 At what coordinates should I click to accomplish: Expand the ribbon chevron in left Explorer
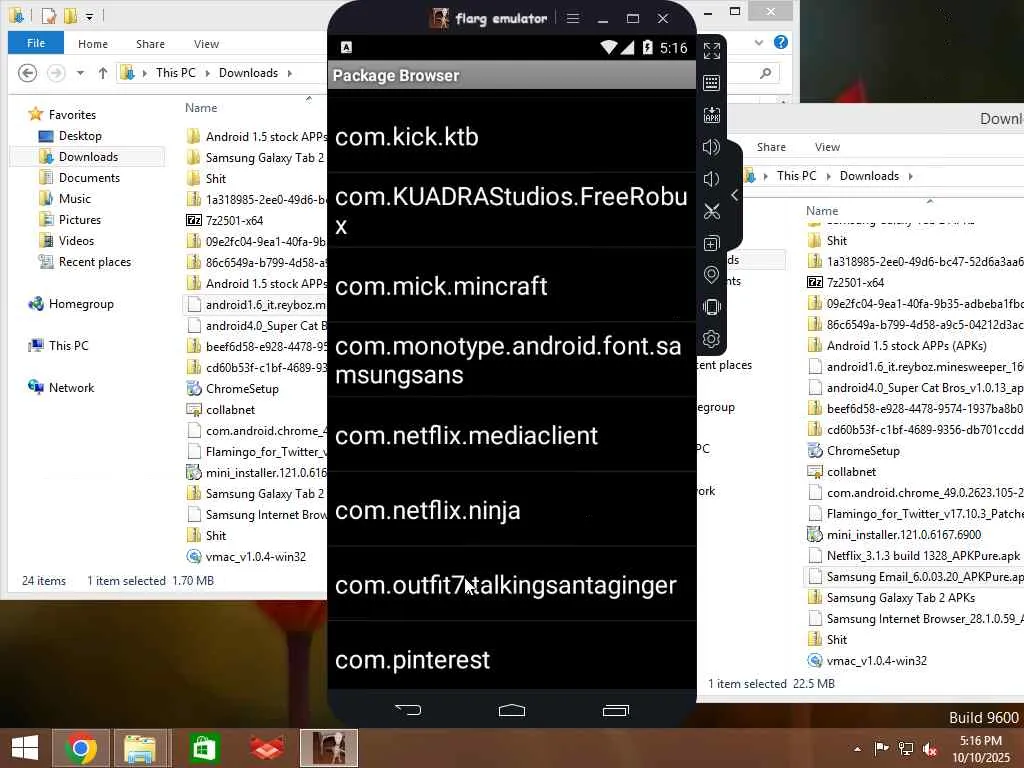click(759, 42)
